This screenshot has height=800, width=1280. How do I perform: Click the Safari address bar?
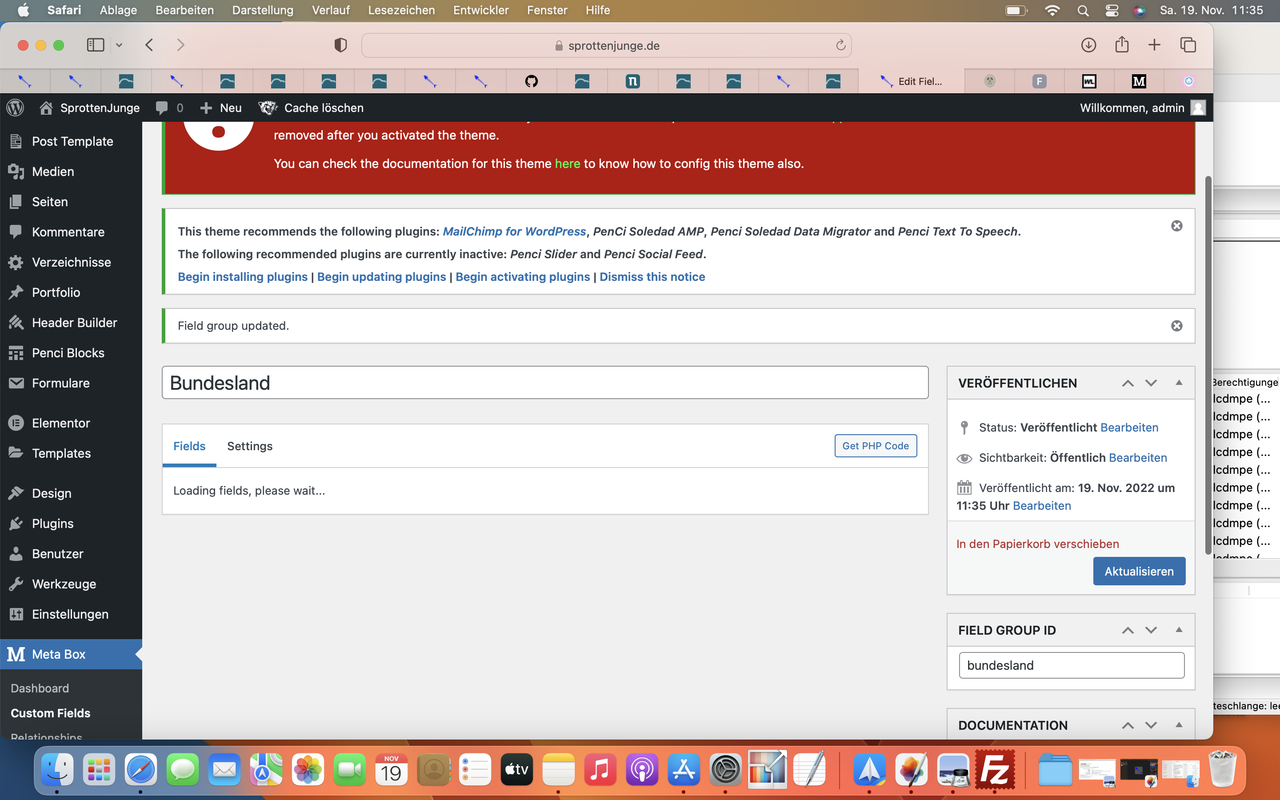click(606, 45)
